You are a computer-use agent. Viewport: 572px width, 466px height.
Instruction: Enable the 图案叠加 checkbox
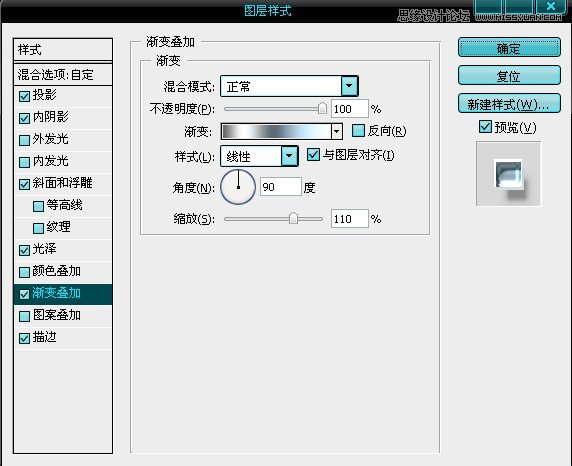[x=24, y=316]
